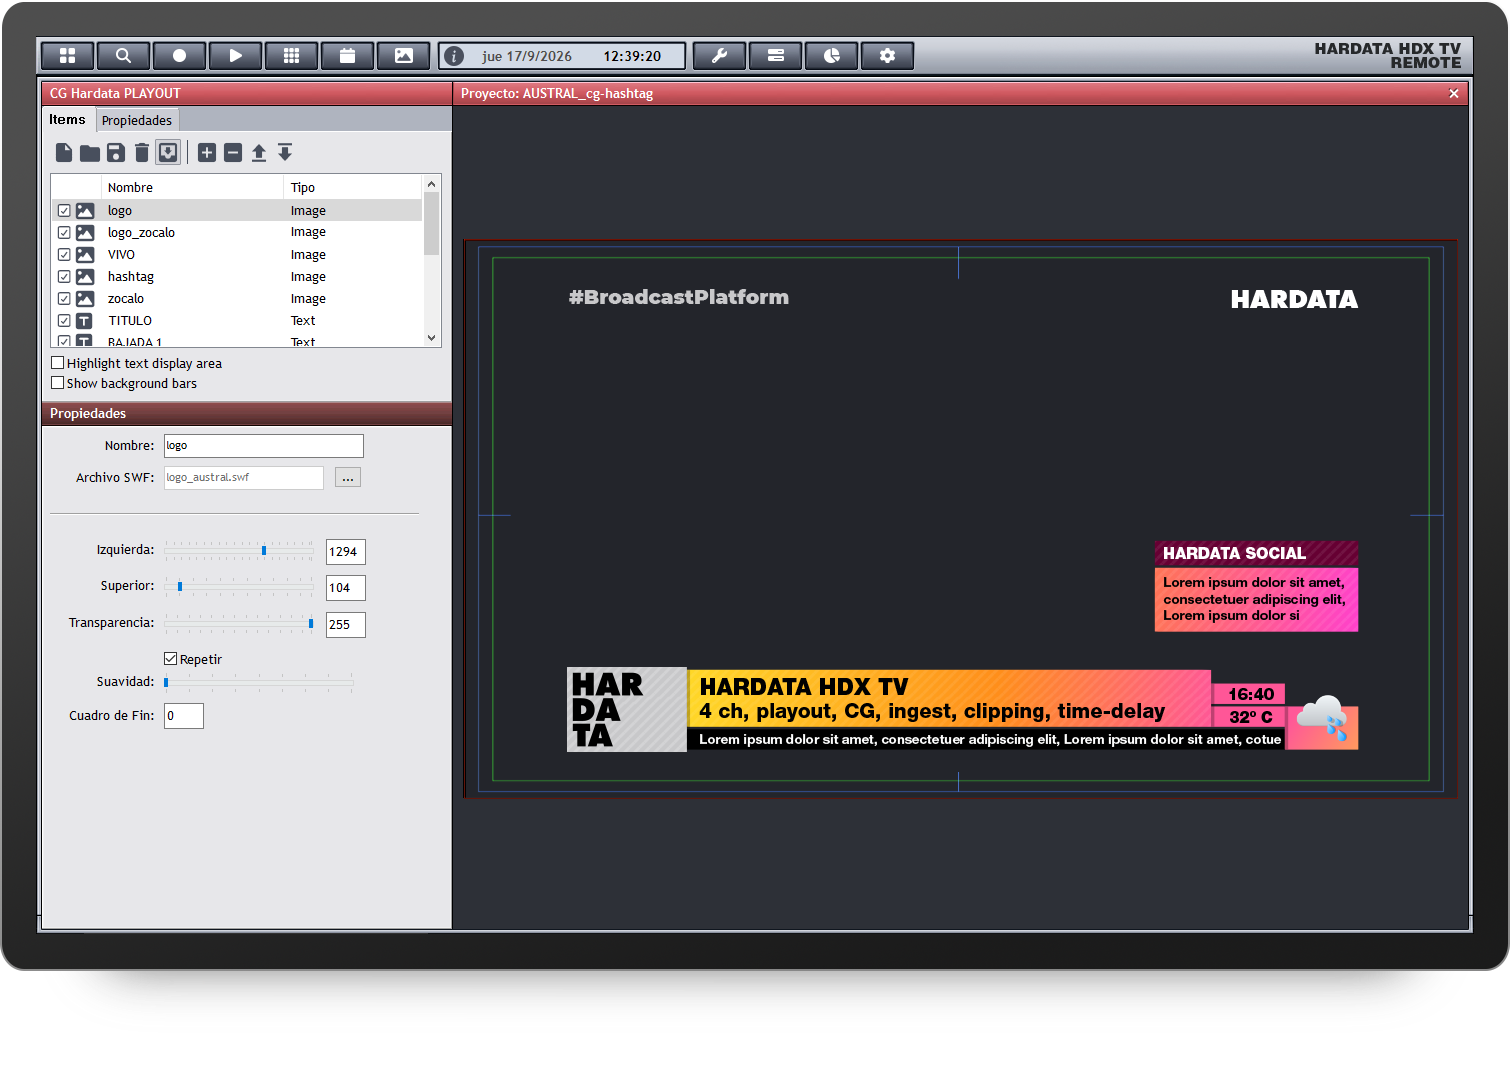
Task: Enable Show background bars checkbox
Action: [58, 383]
